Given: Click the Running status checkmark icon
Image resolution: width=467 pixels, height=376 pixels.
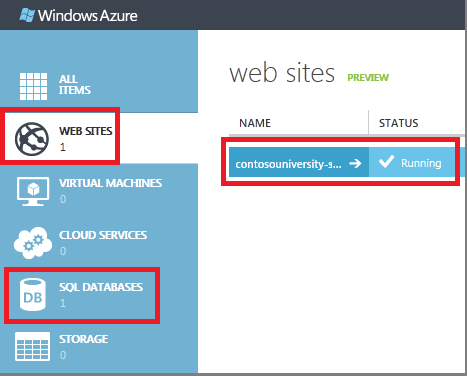Looking at the screenshot, I should point(386,162).
